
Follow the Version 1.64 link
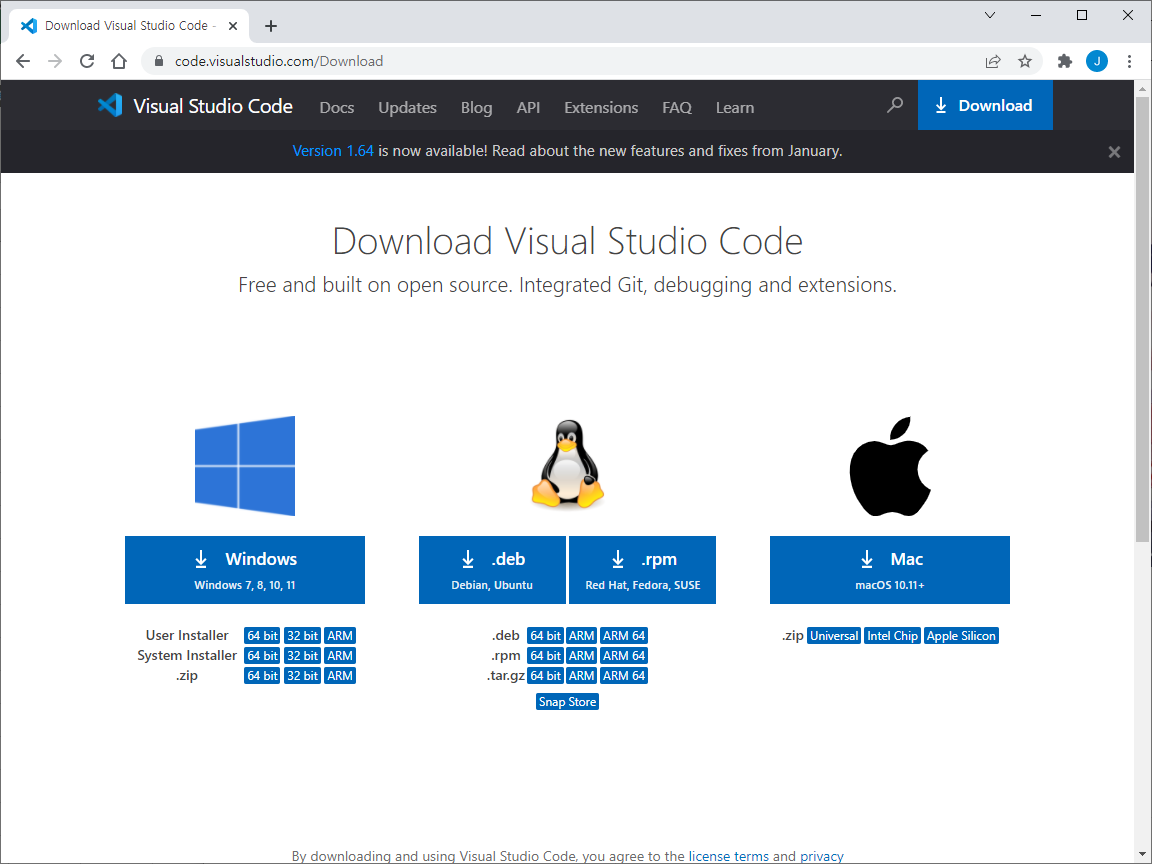point(333,151)
